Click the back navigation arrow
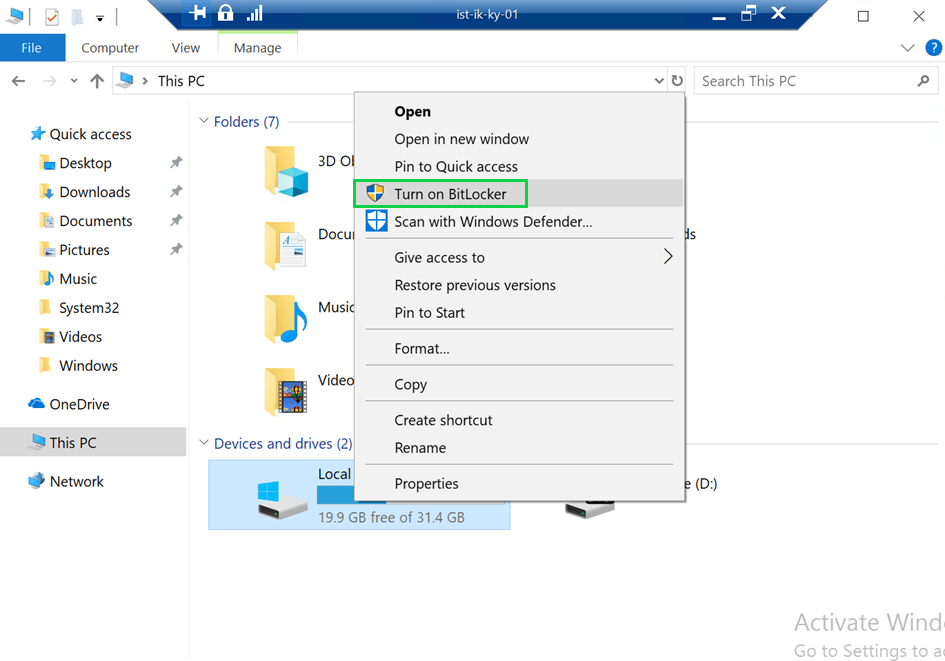Viewport: 945px width, 661px height. click(18, 81)
